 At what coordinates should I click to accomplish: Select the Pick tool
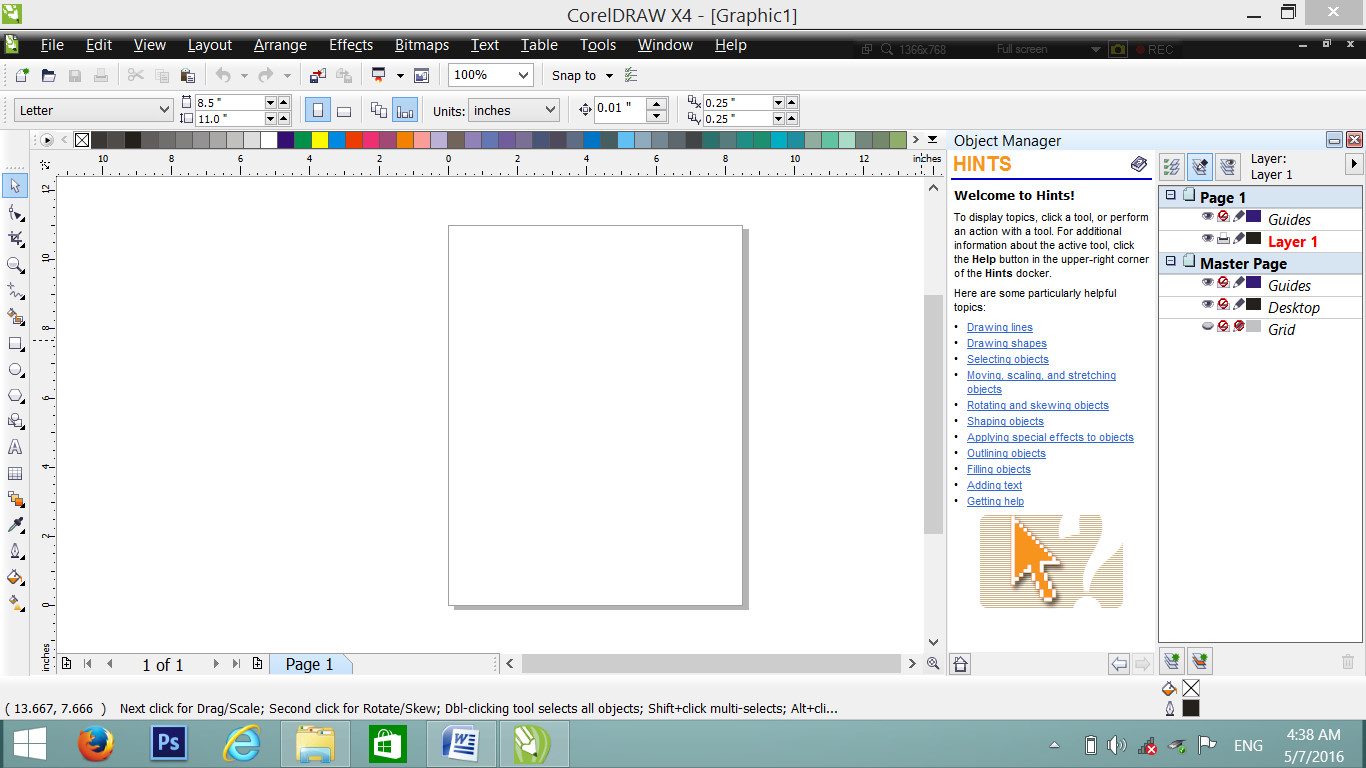15,186
